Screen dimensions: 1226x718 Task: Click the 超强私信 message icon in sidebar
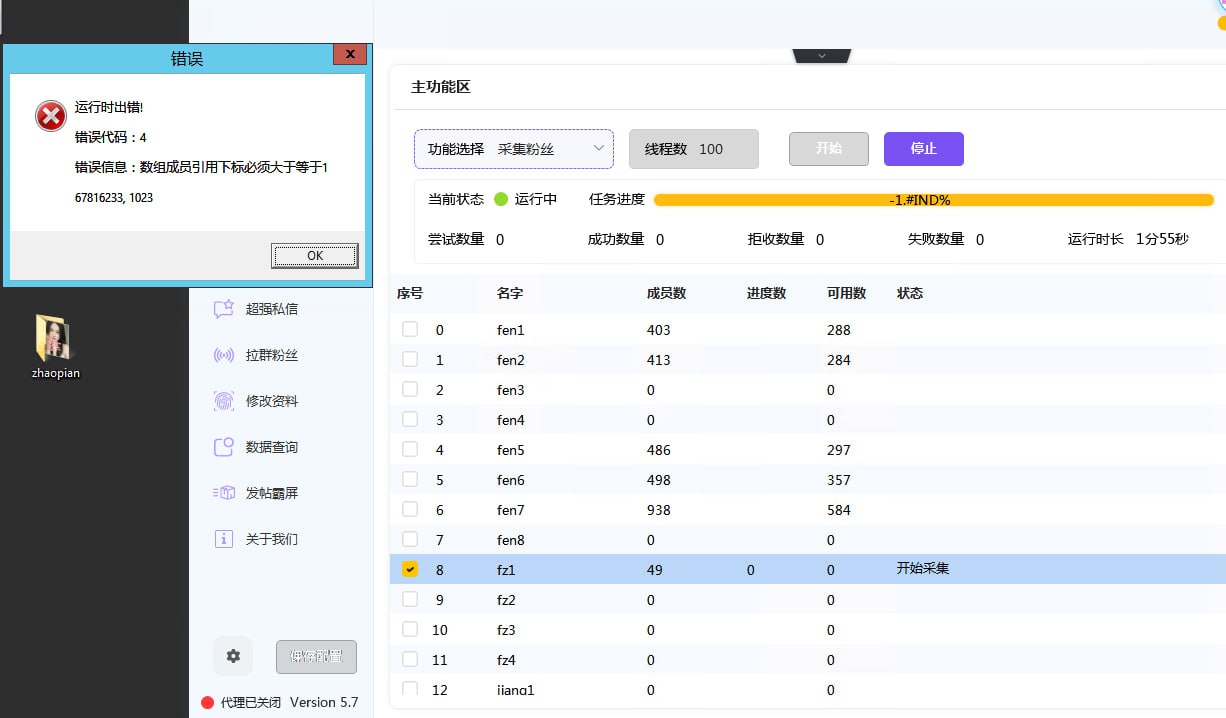click(224, 309)
